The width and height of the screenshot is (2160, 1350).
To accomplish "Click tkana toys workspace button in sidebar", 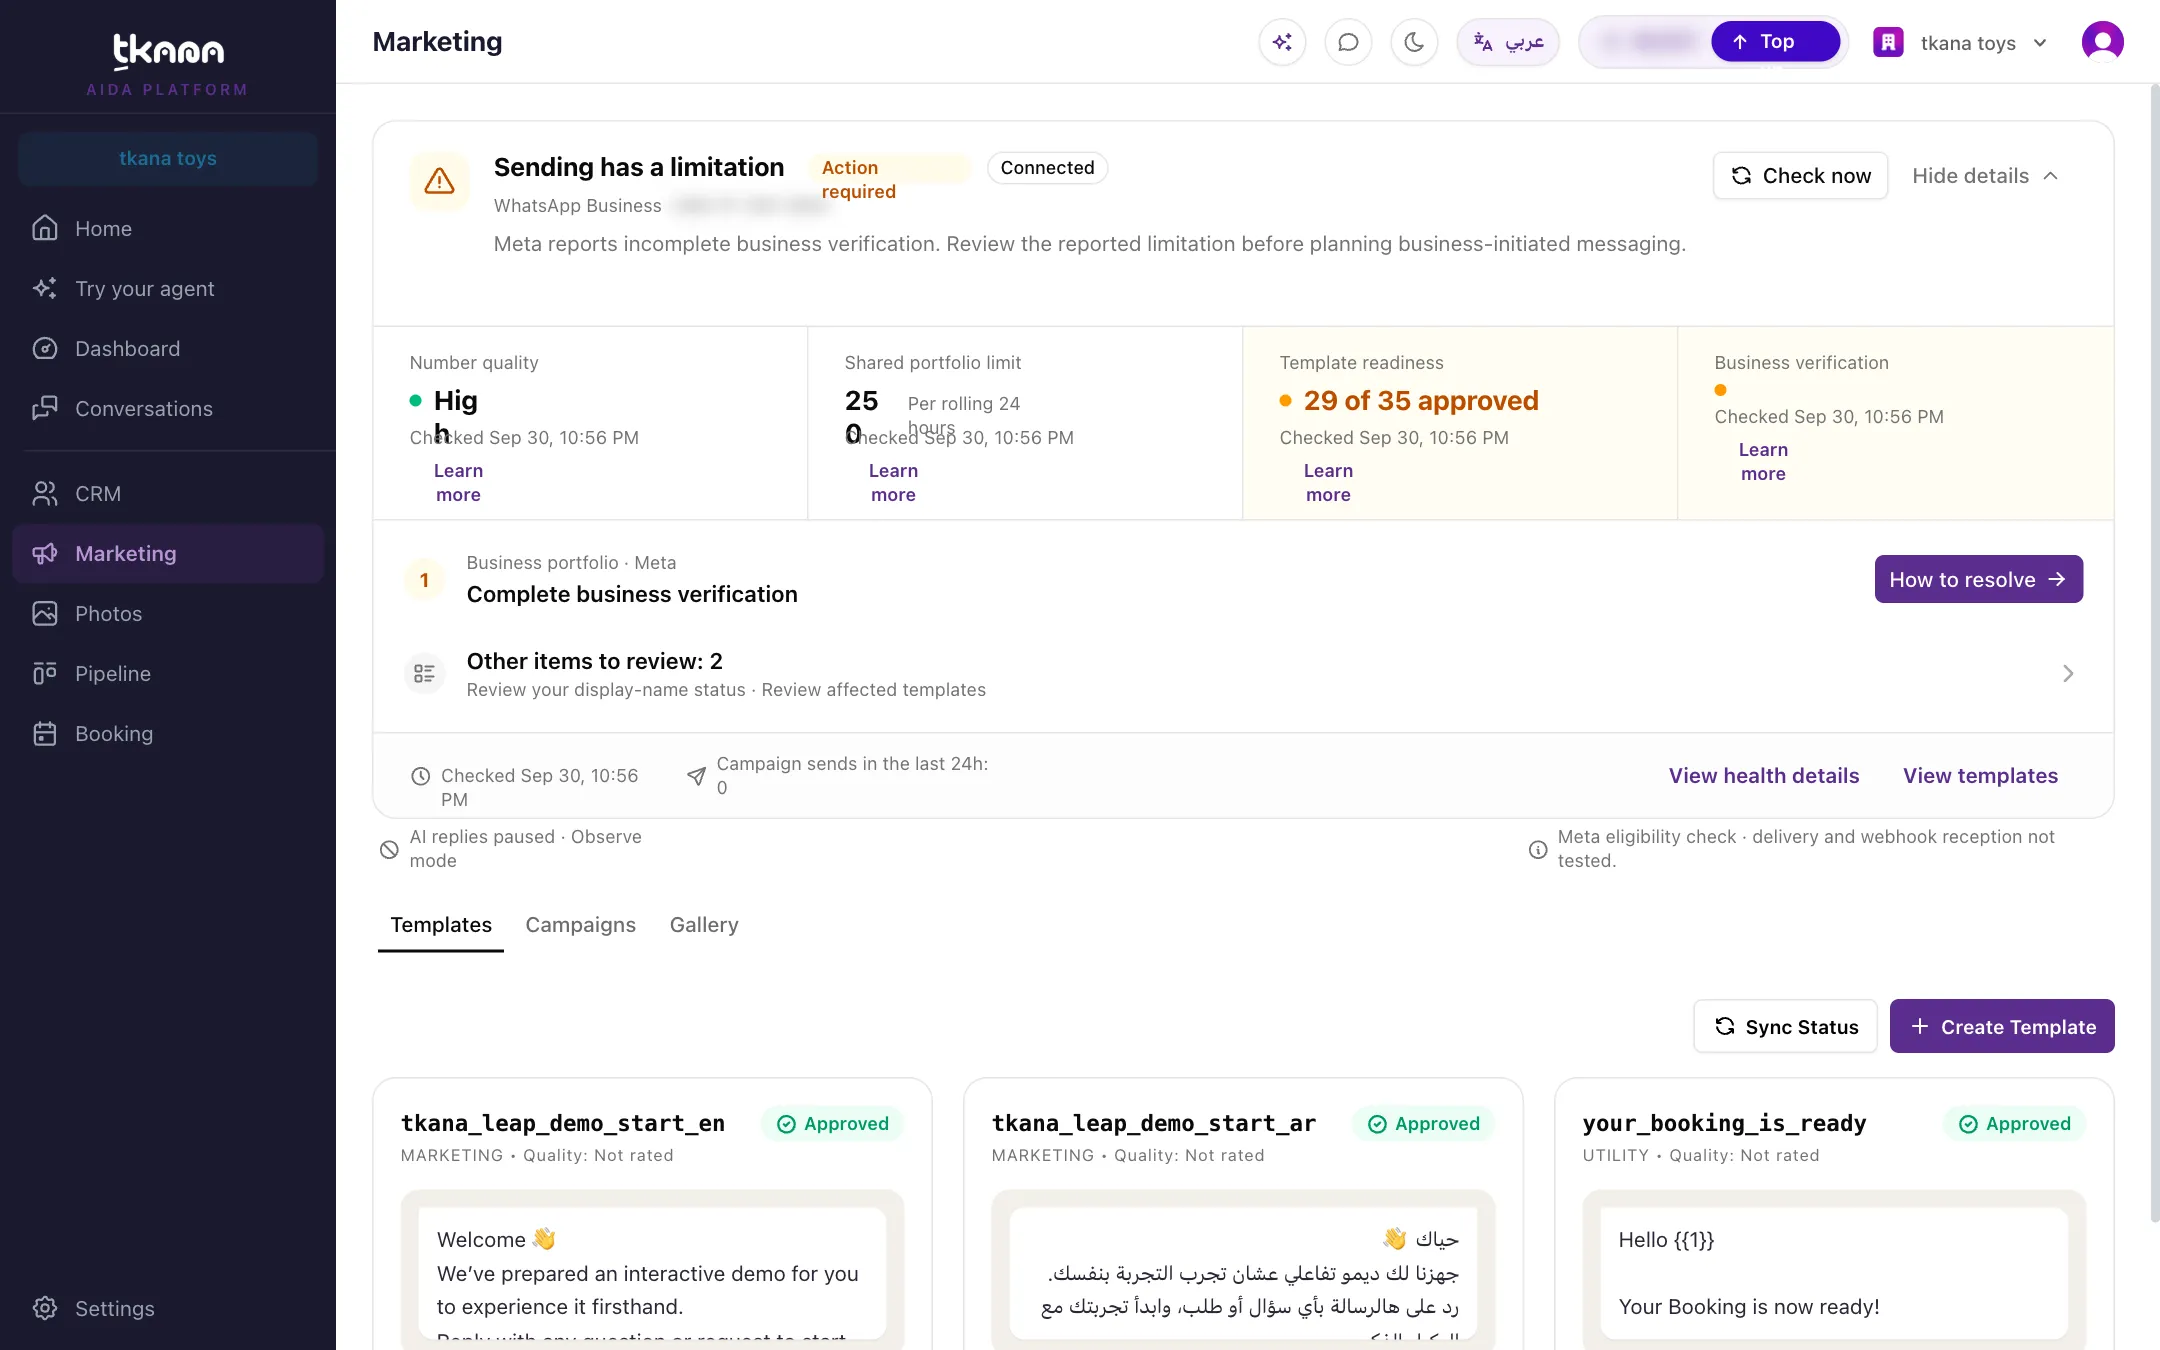I will 168,159.
